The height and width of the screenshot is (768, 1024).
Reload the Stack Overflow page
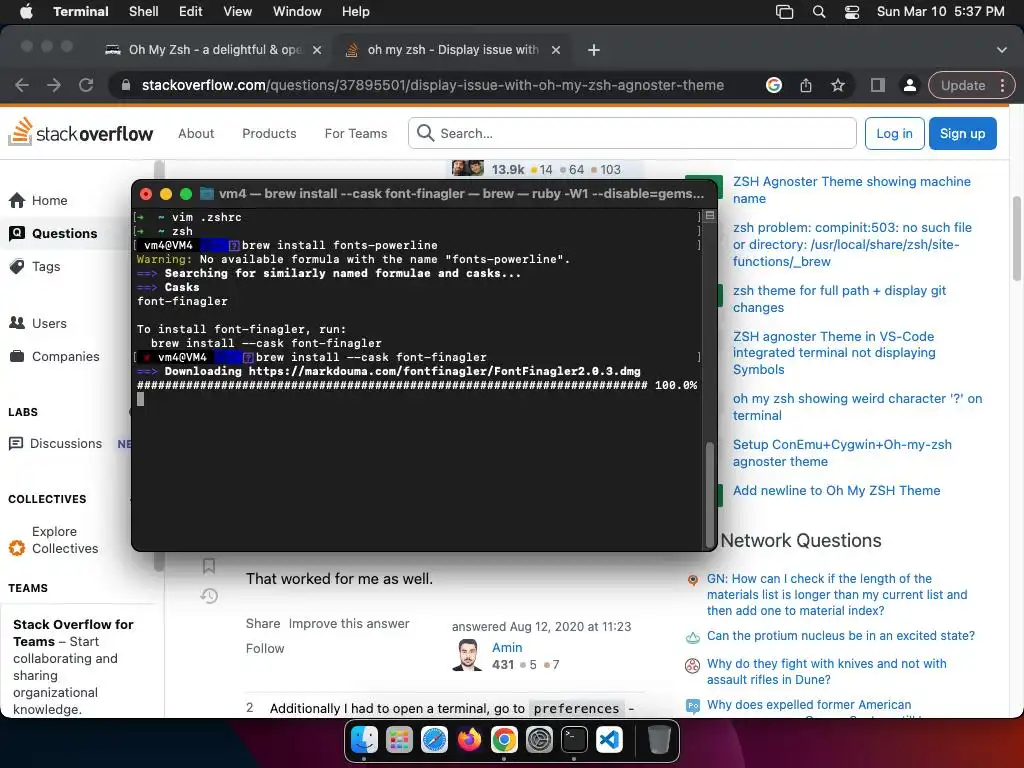coord(86,85)
